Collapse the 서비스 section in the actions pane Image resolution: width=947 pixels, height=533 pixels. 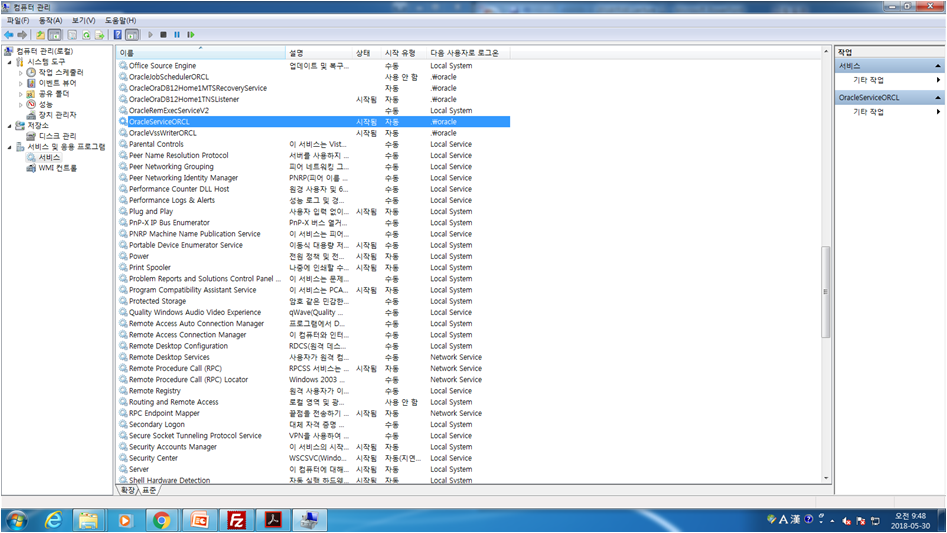coord(937,66)
